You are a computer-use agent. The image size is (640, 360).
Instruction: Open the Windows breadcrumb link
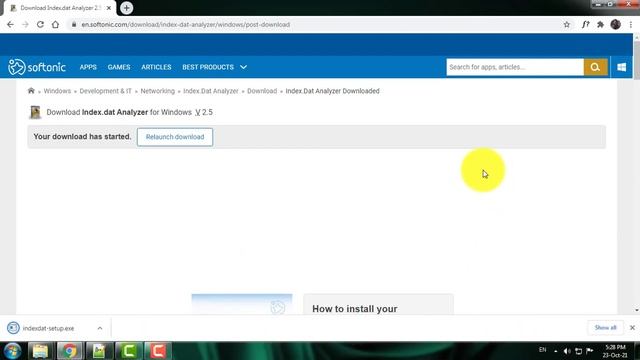[57, 91]
